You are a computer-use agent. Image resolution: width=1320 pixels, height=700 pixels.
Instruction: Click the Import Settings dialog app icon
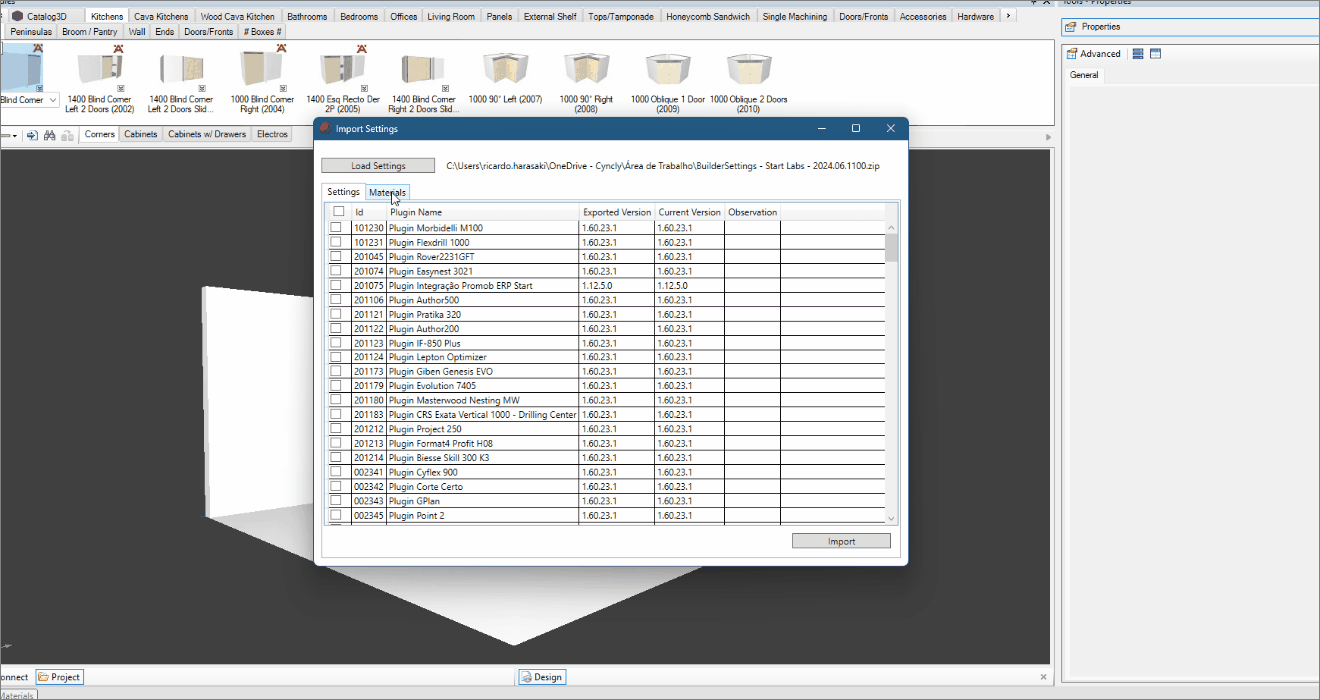click(325, 128)
